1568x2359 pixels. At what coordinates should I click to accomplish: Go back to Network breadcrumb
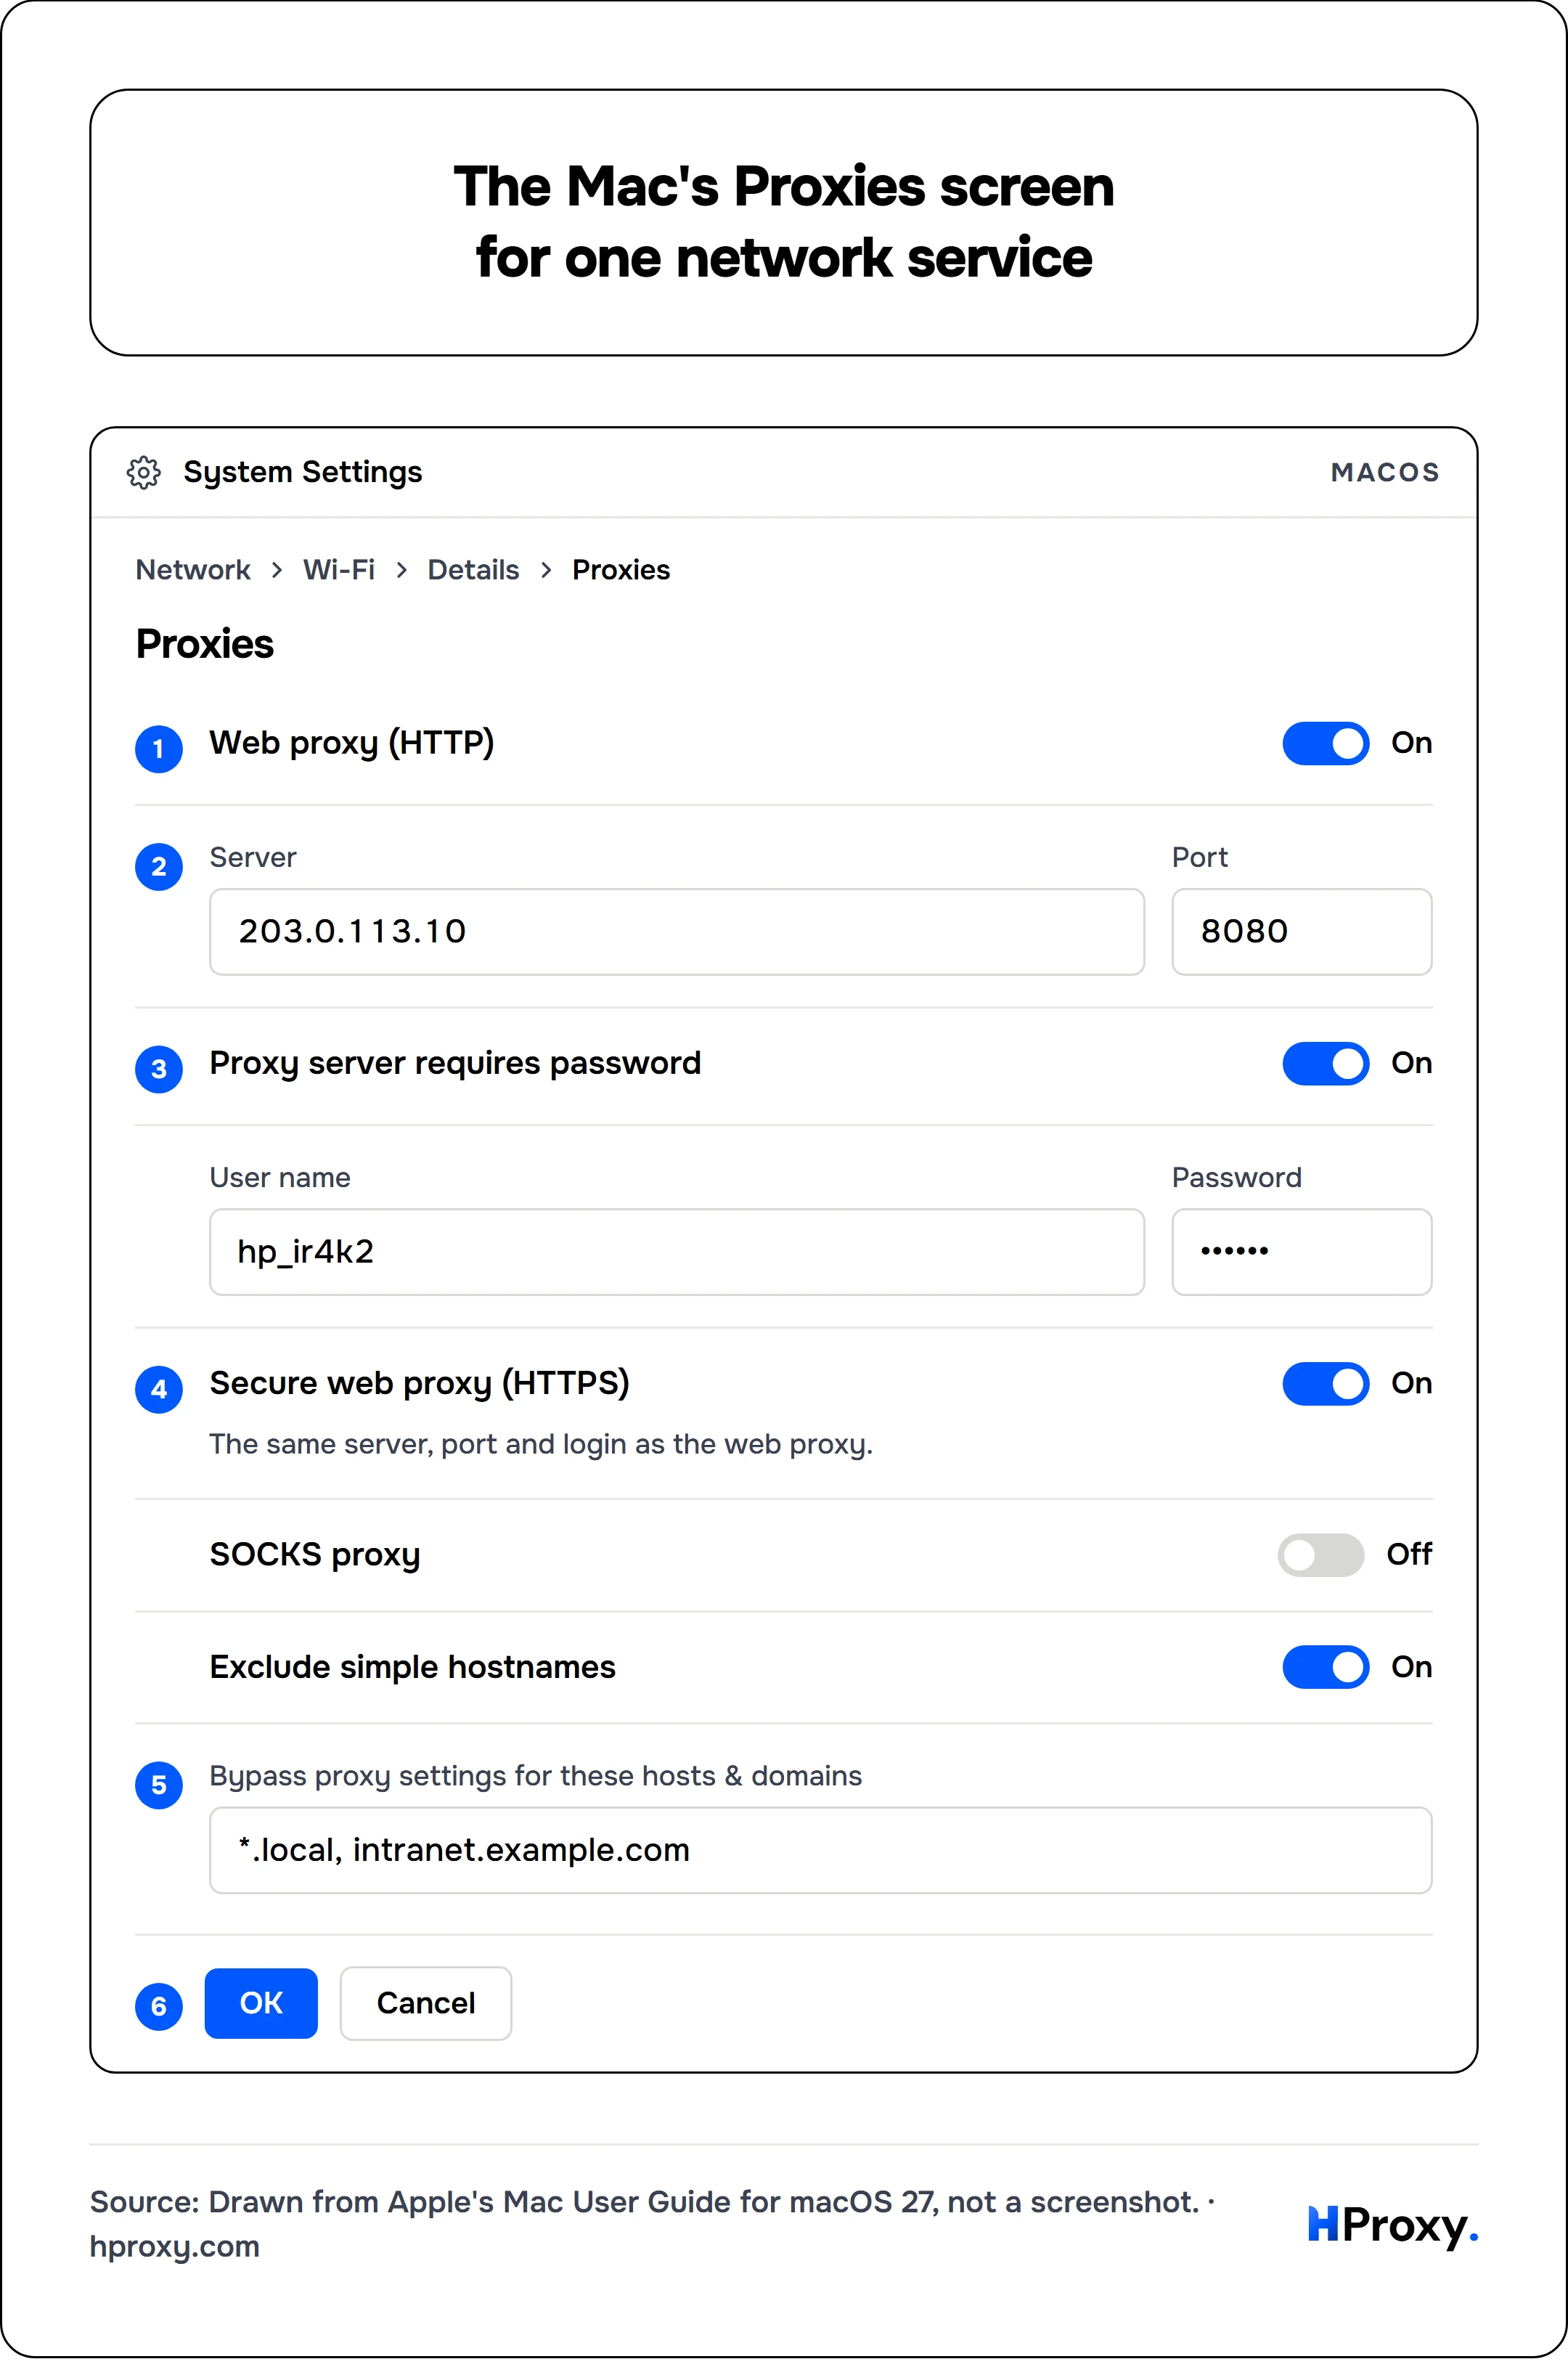pyautogui.click(x=193, y=570)
